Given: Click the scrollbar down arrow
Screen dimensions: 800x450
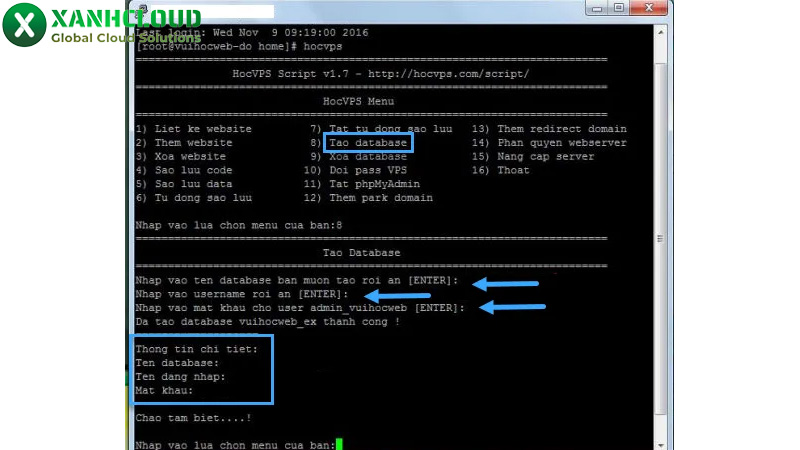Looking at the screenshot, I should click(660, 444).
